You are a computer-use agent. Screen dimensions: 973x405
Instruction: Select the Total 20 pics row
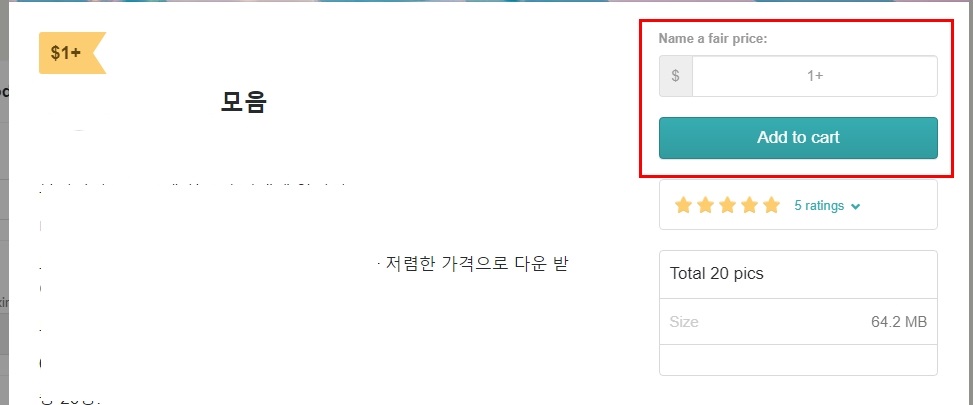798,274
